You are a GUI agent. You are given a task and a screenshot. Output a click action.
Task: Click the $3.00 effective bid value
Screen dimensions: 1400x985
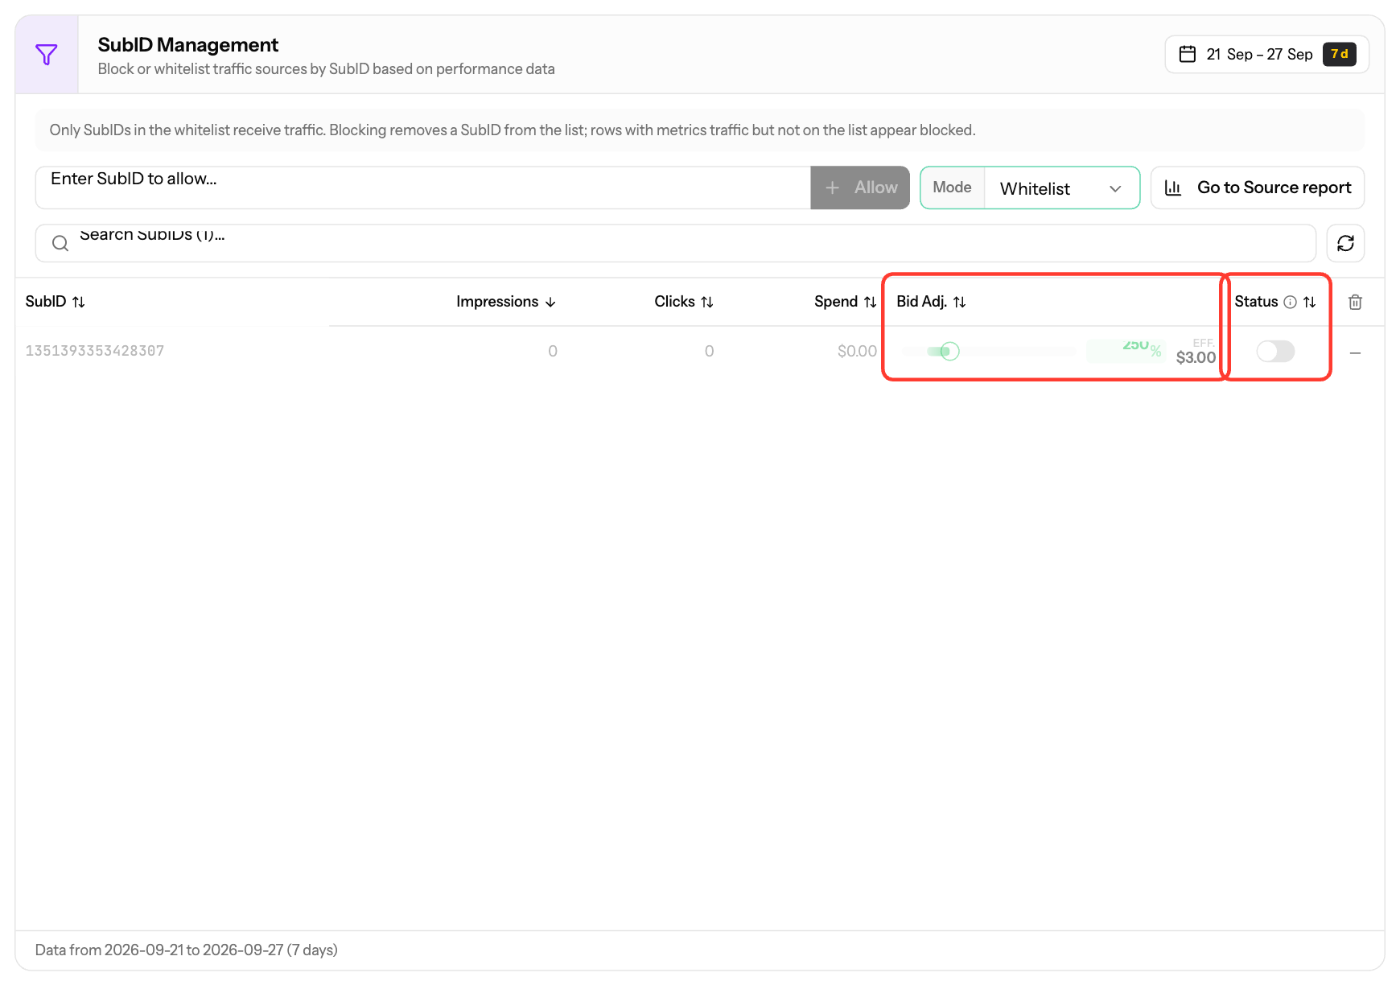[1196, 357]
